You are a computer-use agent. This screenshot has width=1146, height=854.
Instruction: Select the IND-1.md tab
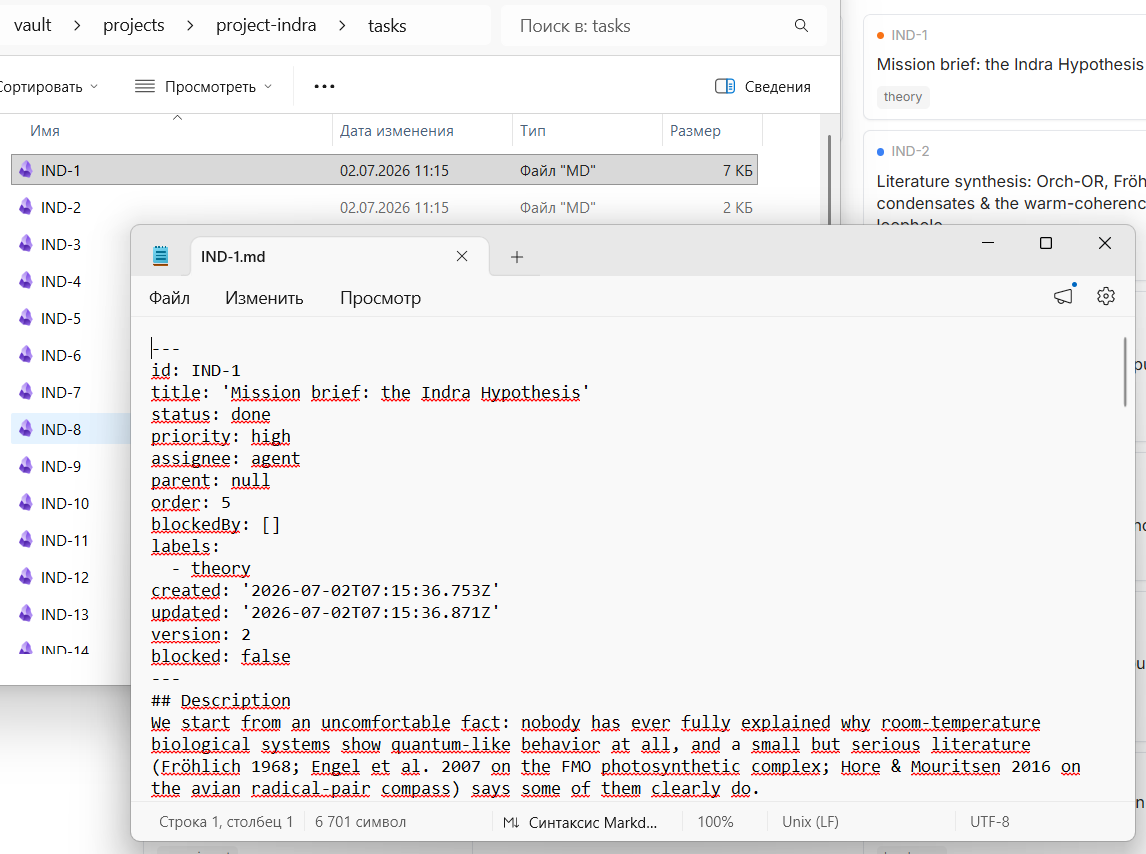click(340, 257)
